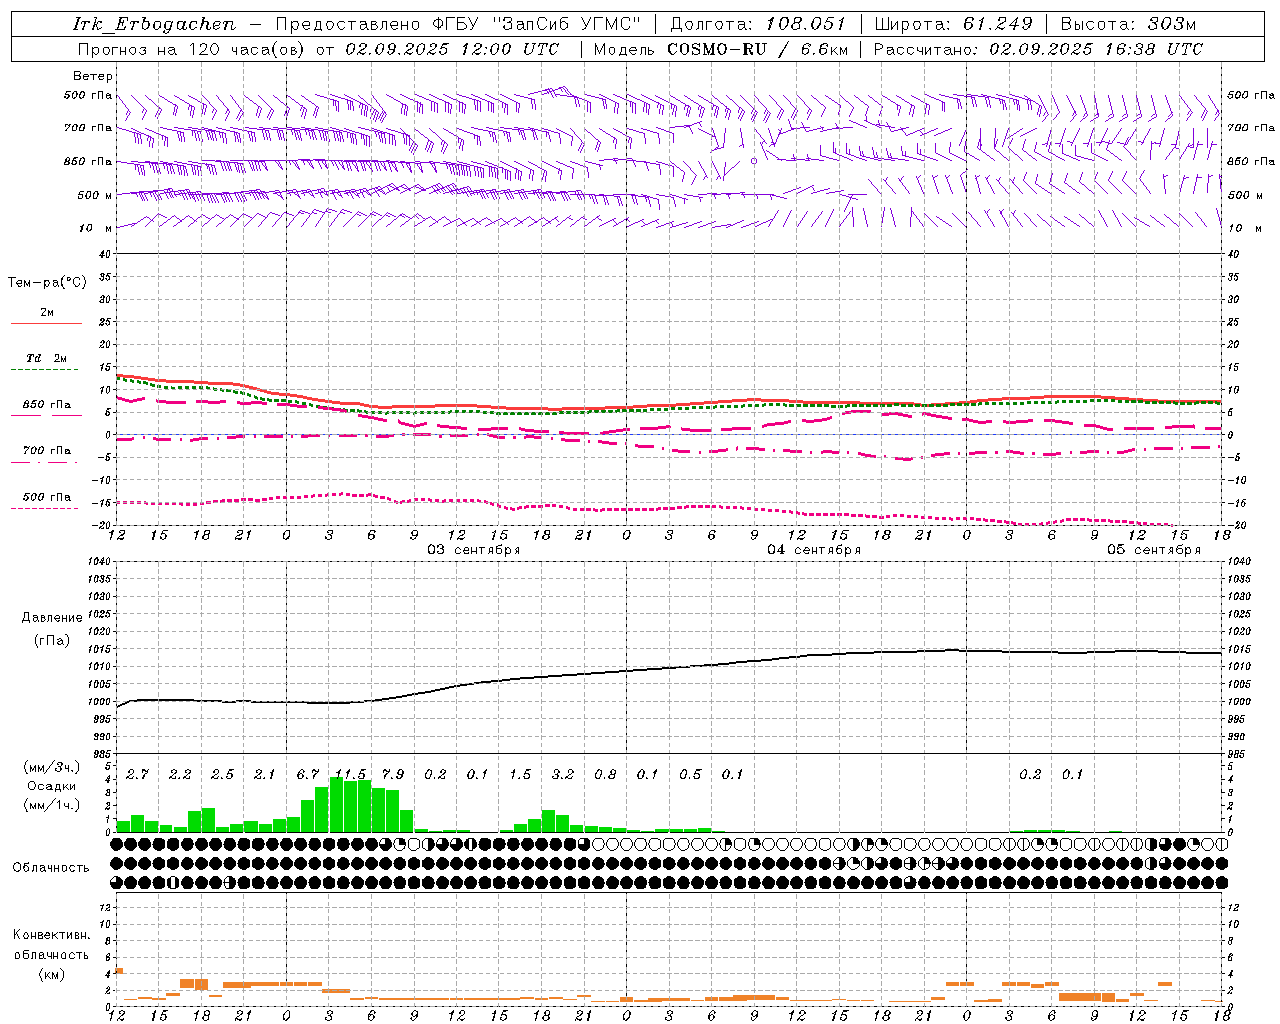Click the (мм/3ч.) precipitation unit label
This screenshot has height=1024, width=1280.
(x=52, y=767)
